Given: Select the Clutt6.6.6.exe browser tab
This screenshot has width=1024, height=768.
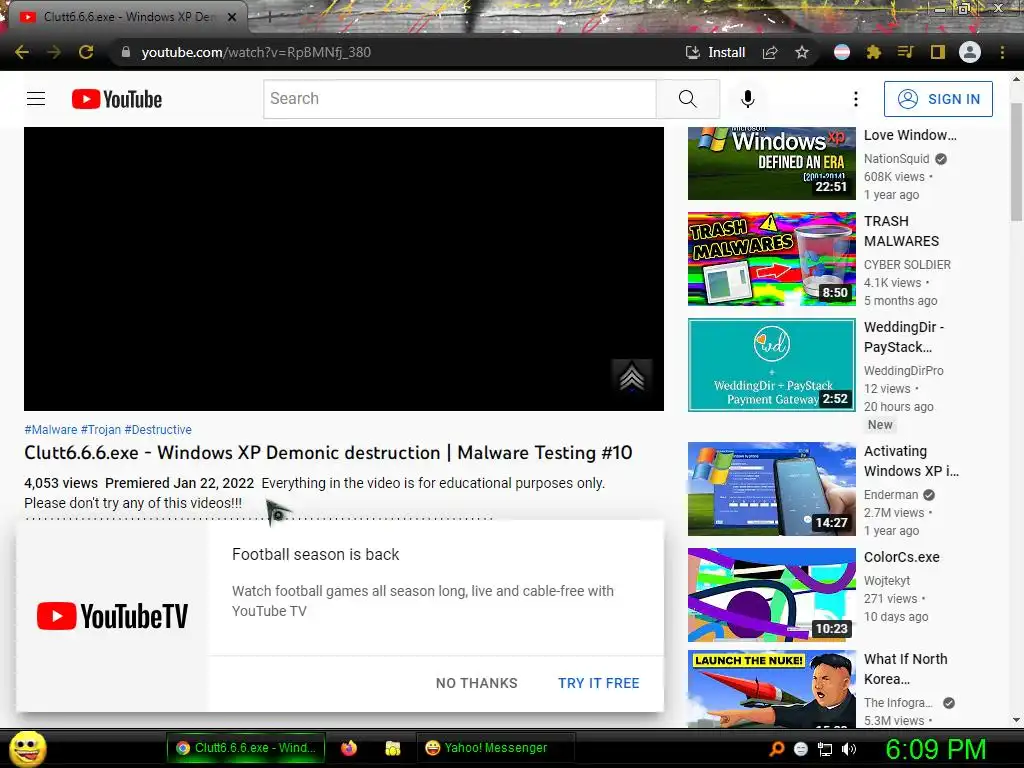Looking at the screenshot, I should click(x=127, y=17).
